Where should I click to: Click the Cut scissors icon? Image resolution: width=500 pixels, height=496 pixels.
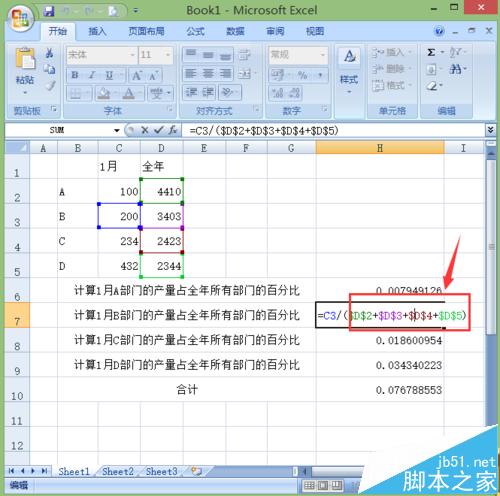50,53
